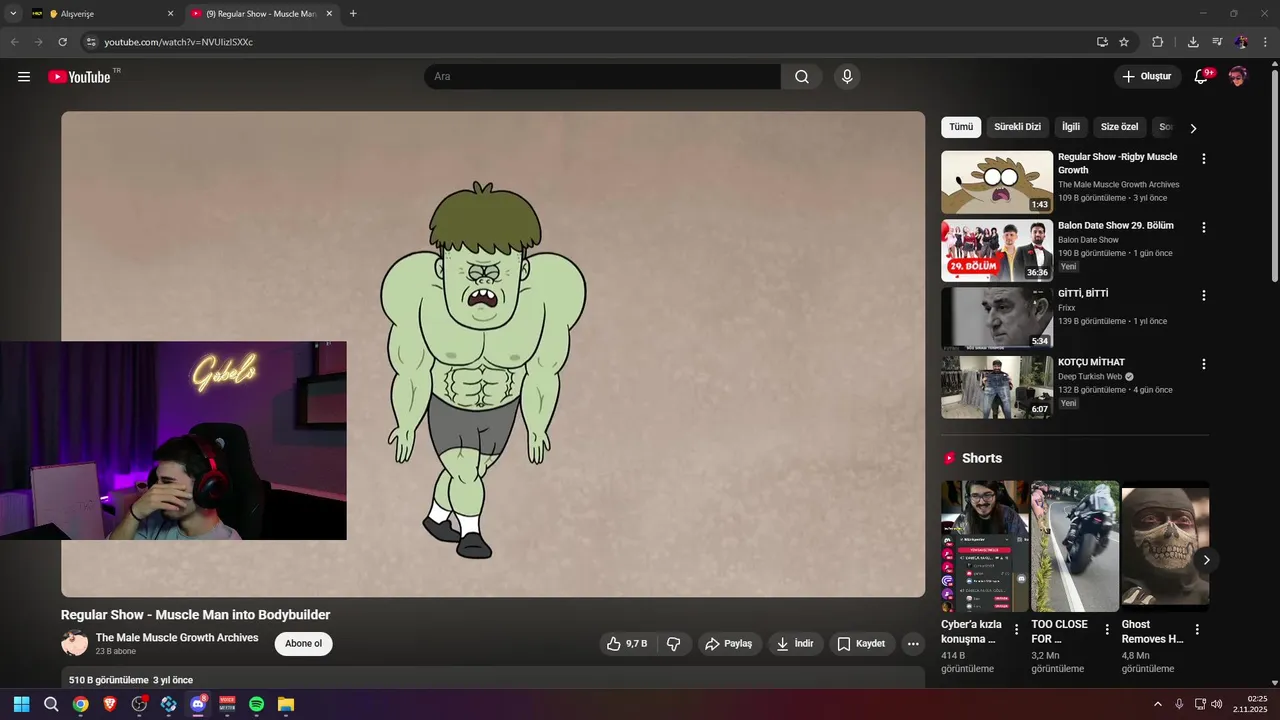1280x720 pixels.
Task: Open more actions for the video
Action: (x=913, y=644)
